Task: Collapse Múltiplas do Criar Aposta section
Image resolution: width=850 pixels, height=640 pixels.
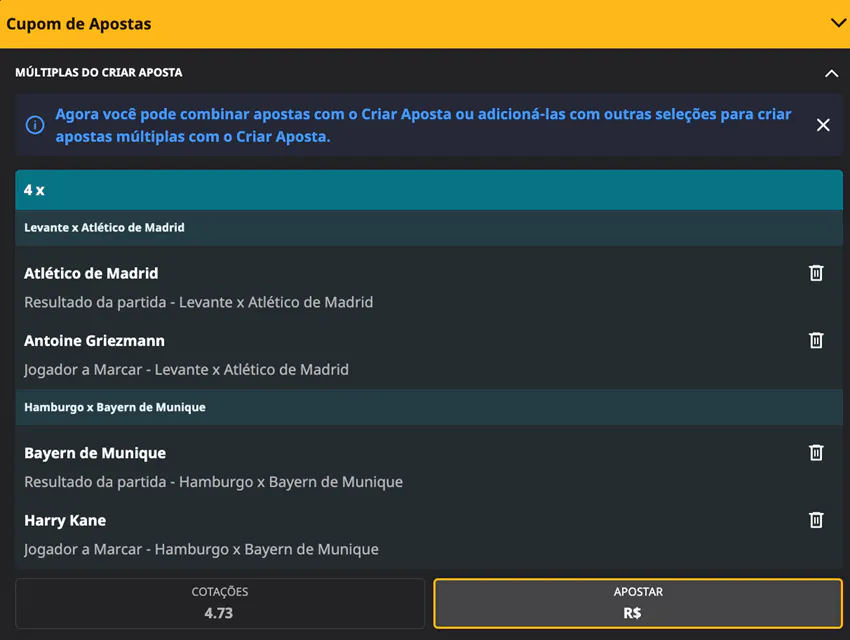Action: pyautogui.click(x=831, y=73)
